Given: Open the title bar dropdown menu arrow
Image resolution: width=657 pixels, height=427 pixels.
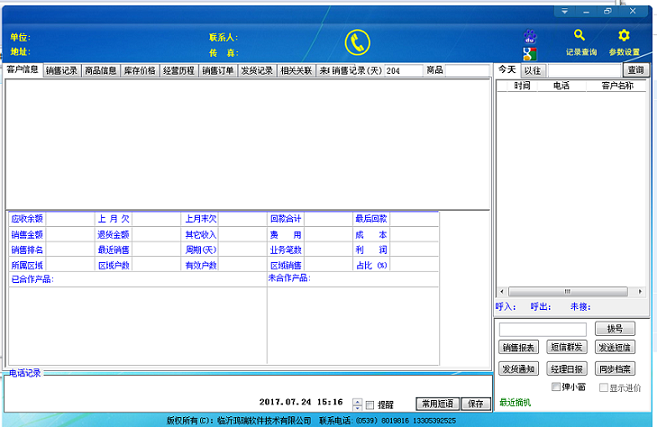Looking at the screenshot, I should coord(566,10).
